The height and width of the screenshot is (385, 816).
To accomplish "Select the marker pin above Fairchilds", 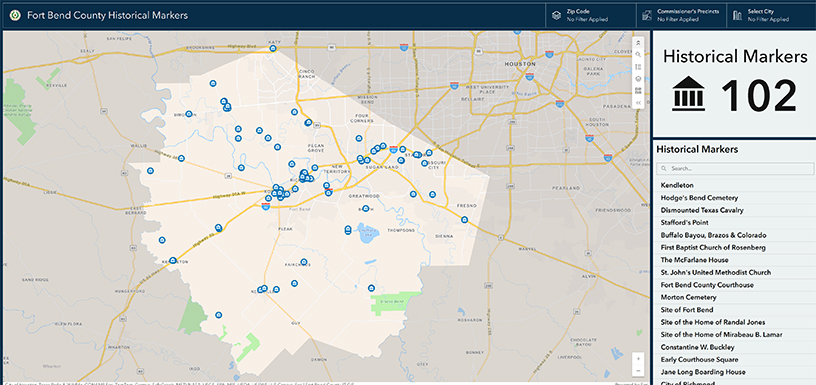I will 304,262.
